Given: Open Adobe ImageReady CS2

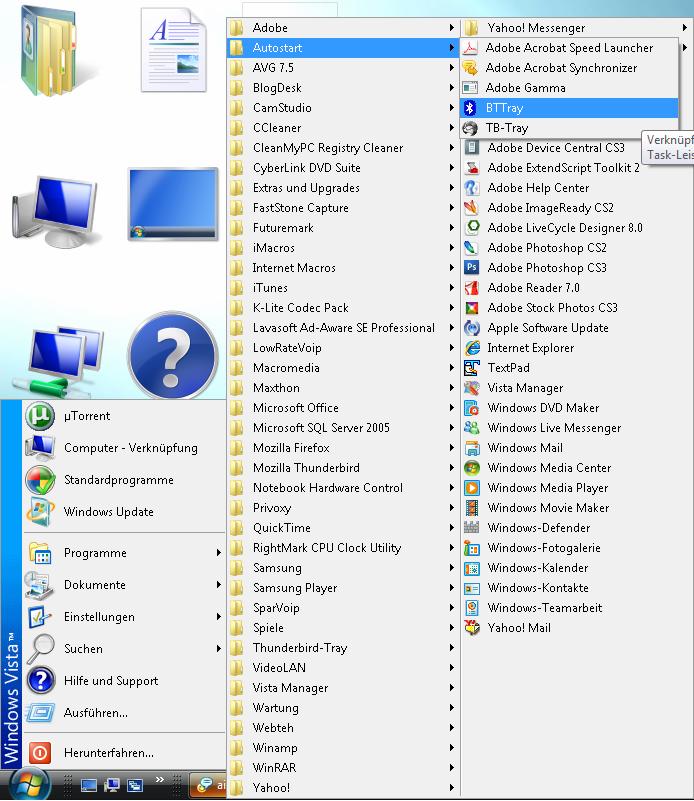Looking at the screenshot, I should tap(575, 208).
